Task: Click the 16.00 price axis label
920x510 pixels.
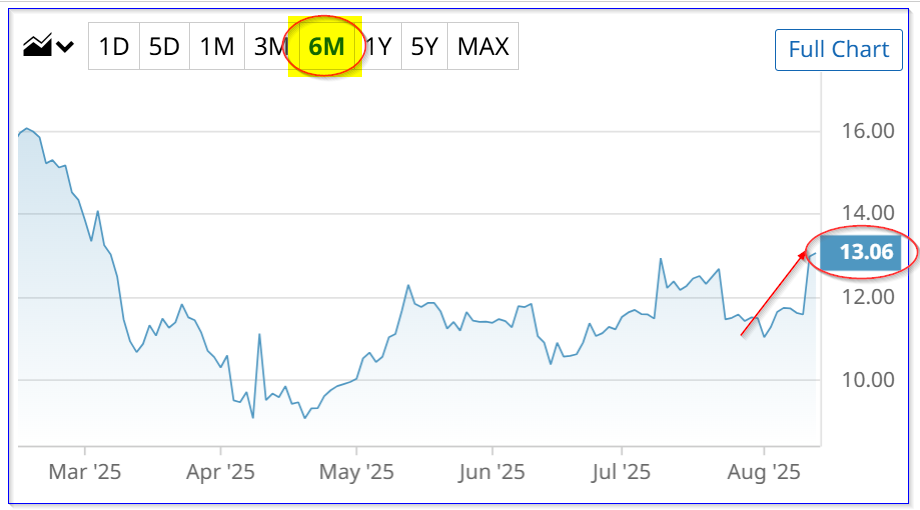Action: 868,131
